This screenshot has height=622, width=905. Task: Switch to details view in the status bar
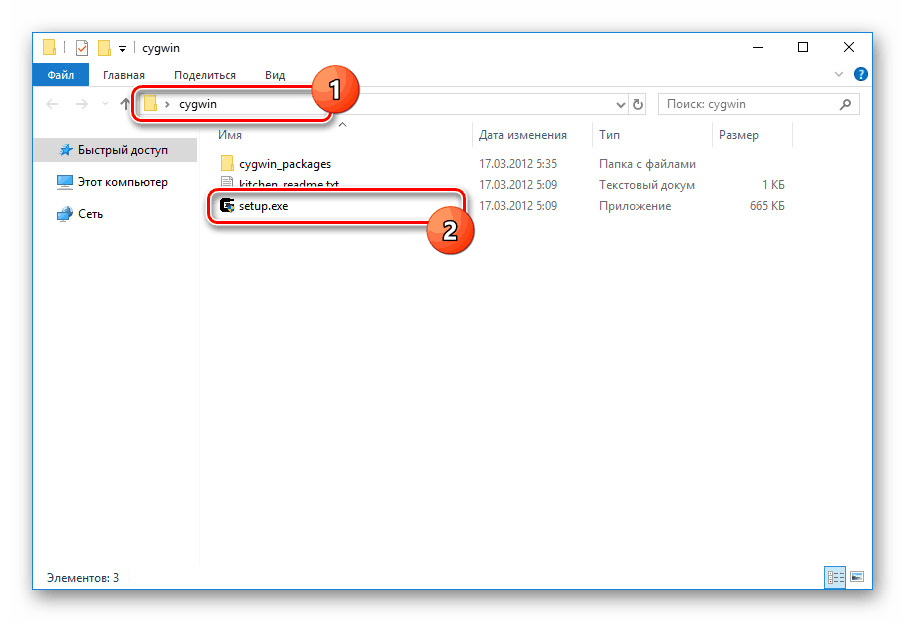835,576
